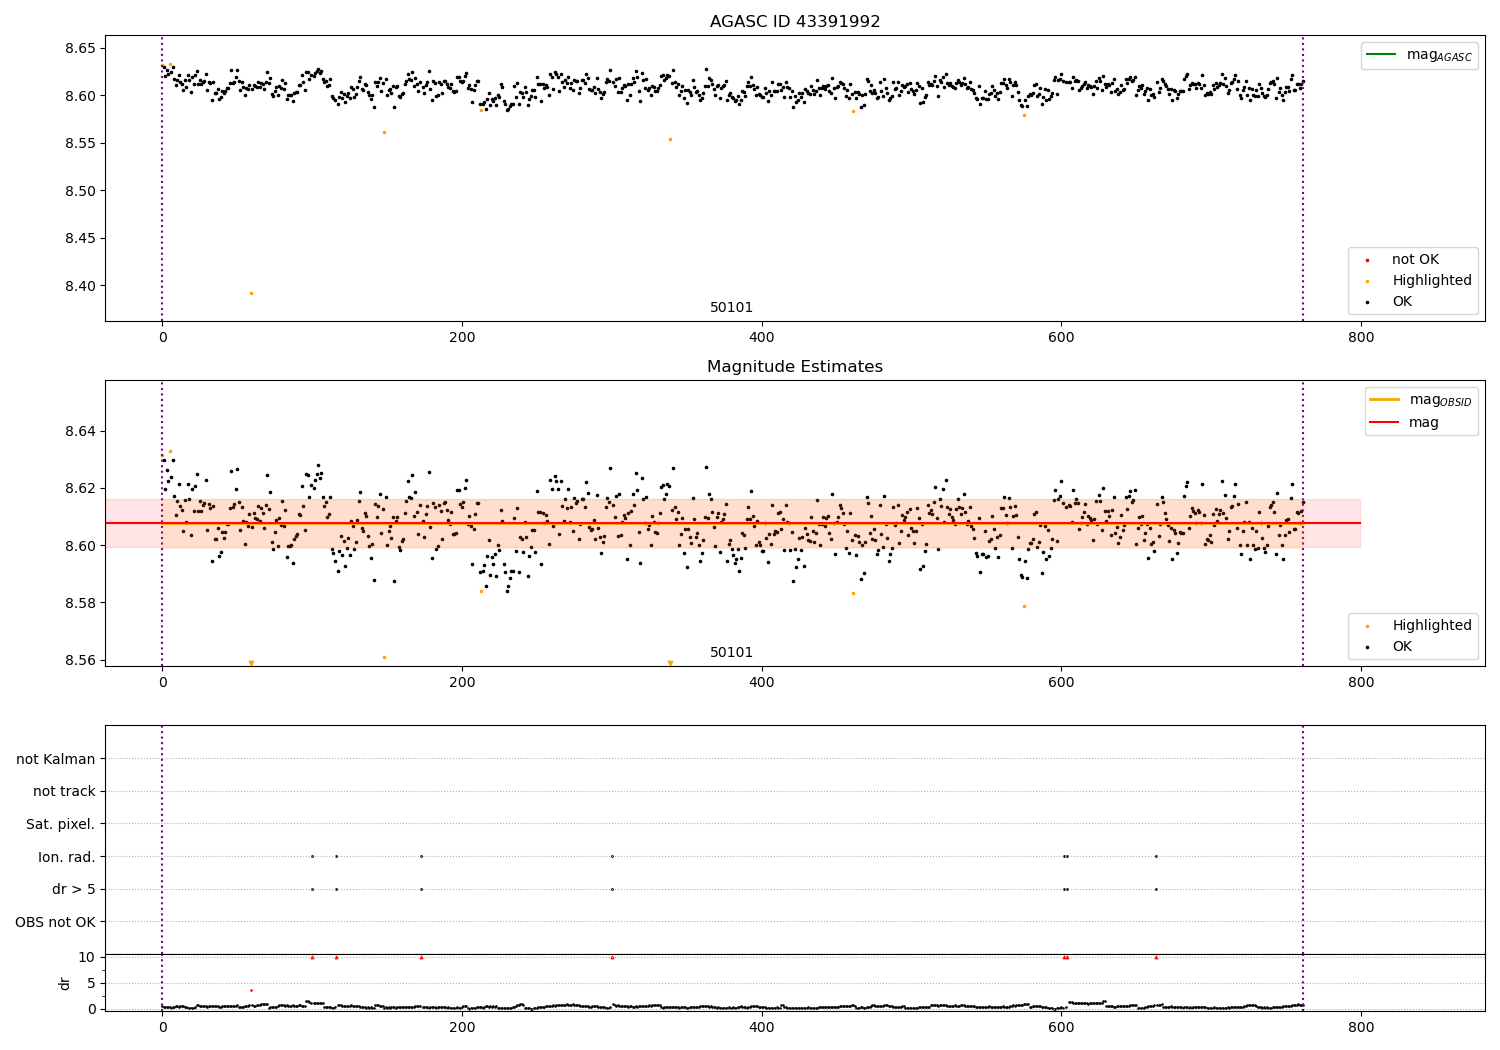Click the 8.65 tick label
The height and width of the screenshot is (1050, 1500).
(x=80, y=48)
